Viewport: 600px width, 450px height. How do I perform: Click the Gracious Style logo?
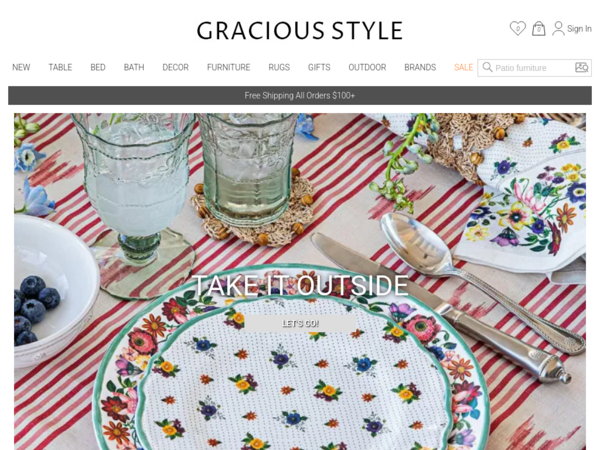300,31
